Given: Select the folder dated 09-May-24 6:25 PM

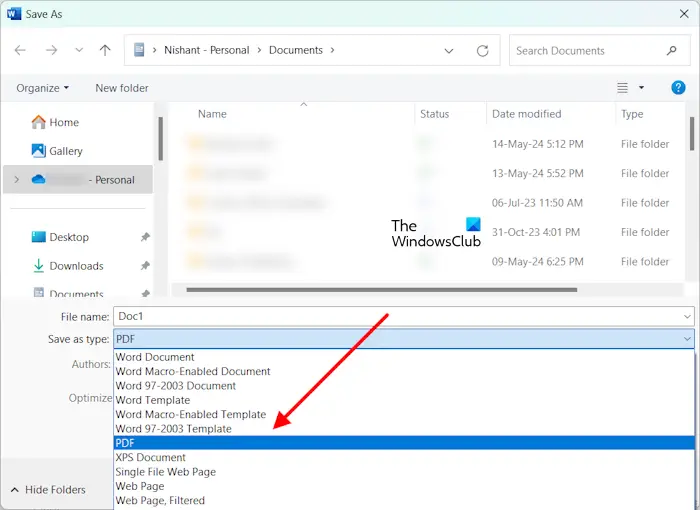Looking at the screenshot, I should [428, 262].
